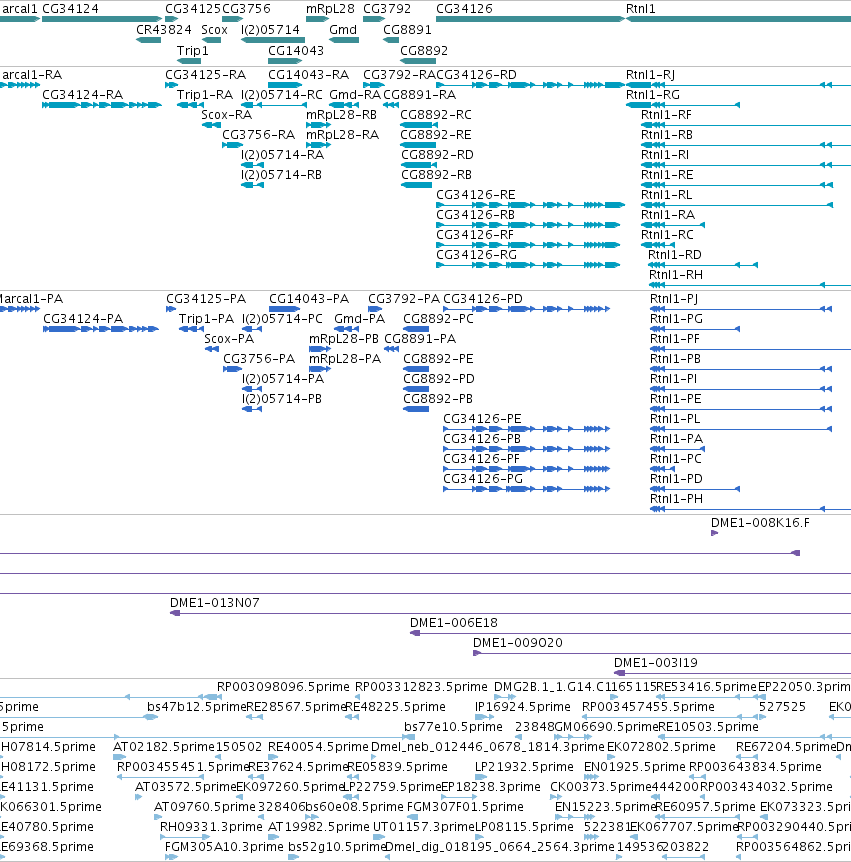Select EST RP003312823.5prime
This screenshot has height=862, width=851.
(x=421, y=687)
